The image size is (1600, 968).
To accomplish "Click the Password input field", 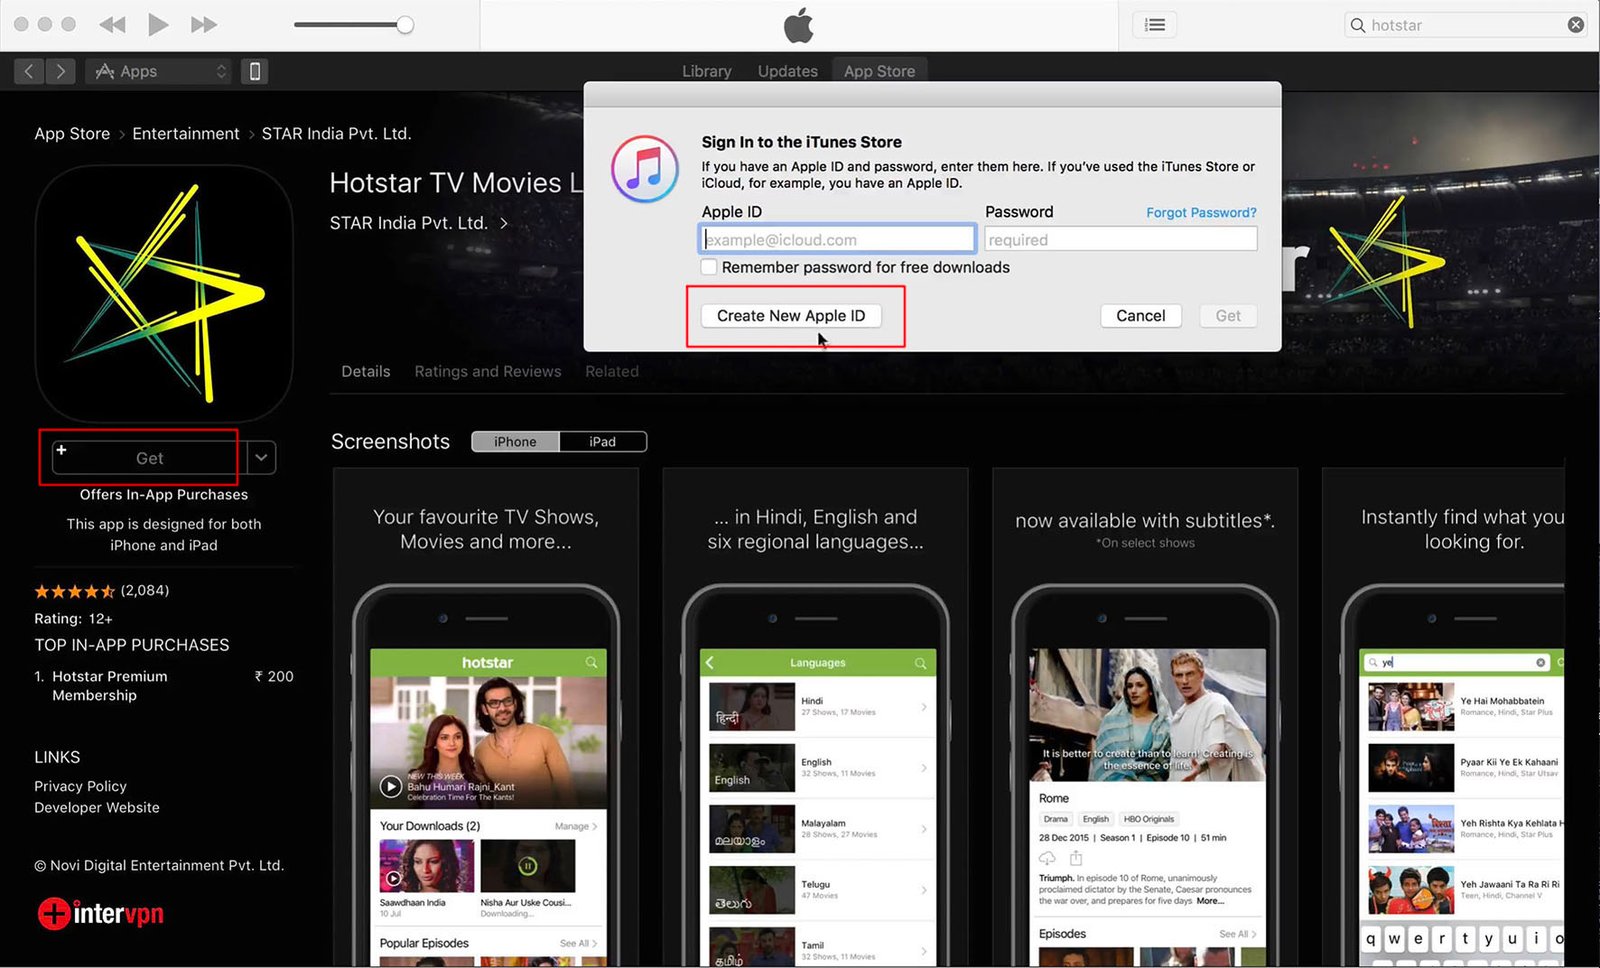I will coord(1121,239).
